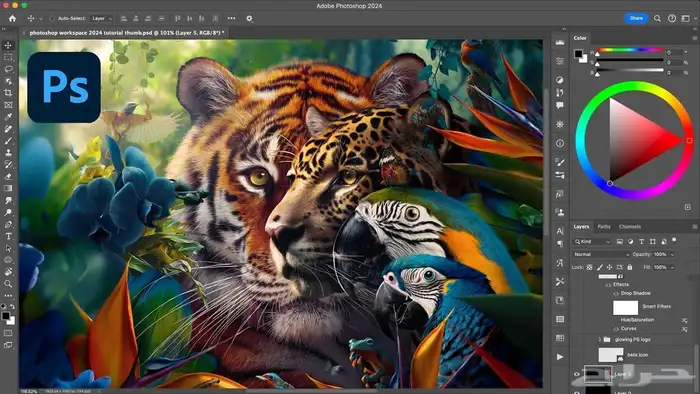Click the foreground color swatch in Color panel
Viewport: 700px width, 394px height.
(x=579, y=54)
